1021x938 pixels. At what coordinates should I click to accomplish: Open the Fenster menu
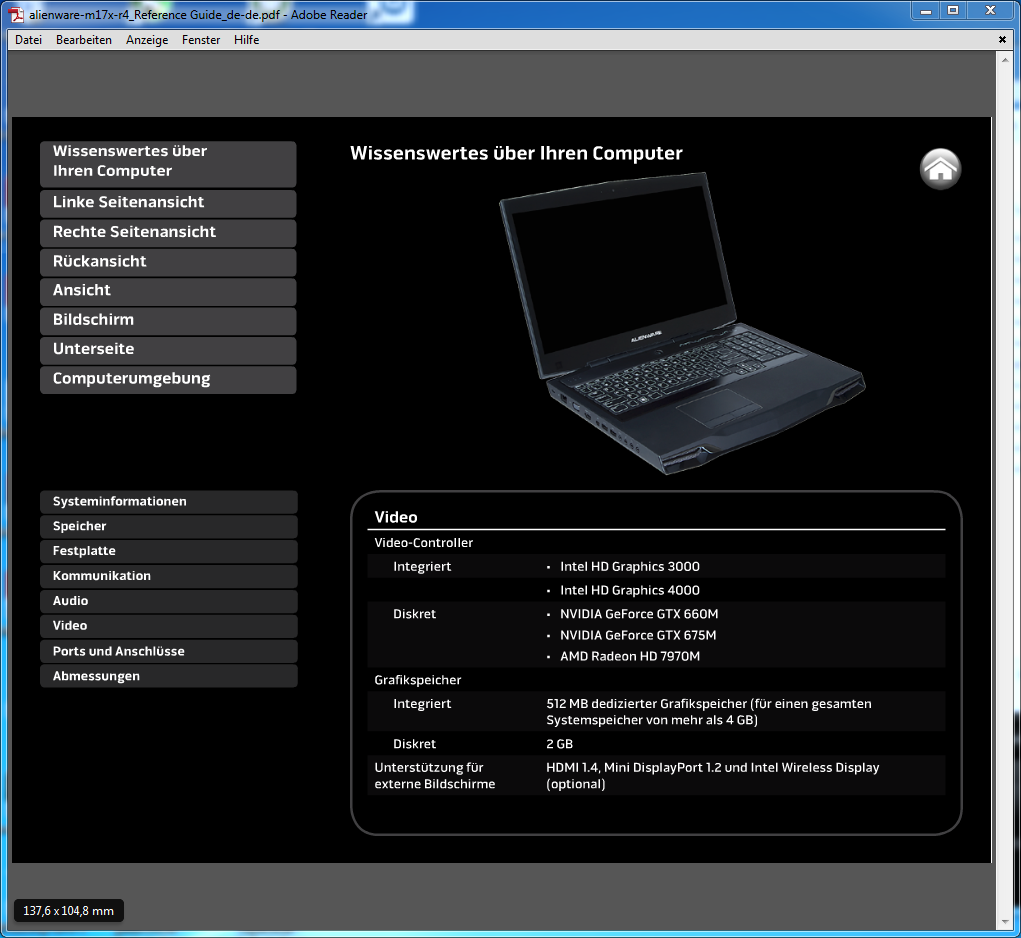(201, 40)
